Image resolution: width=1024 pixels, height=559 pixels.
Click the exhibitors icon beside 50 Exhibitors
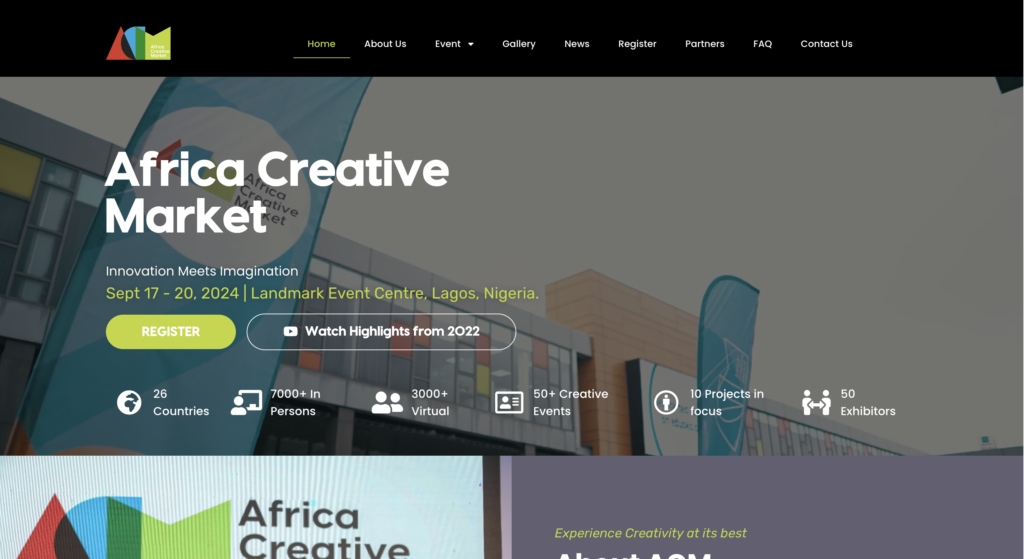(x=816, y=402)
